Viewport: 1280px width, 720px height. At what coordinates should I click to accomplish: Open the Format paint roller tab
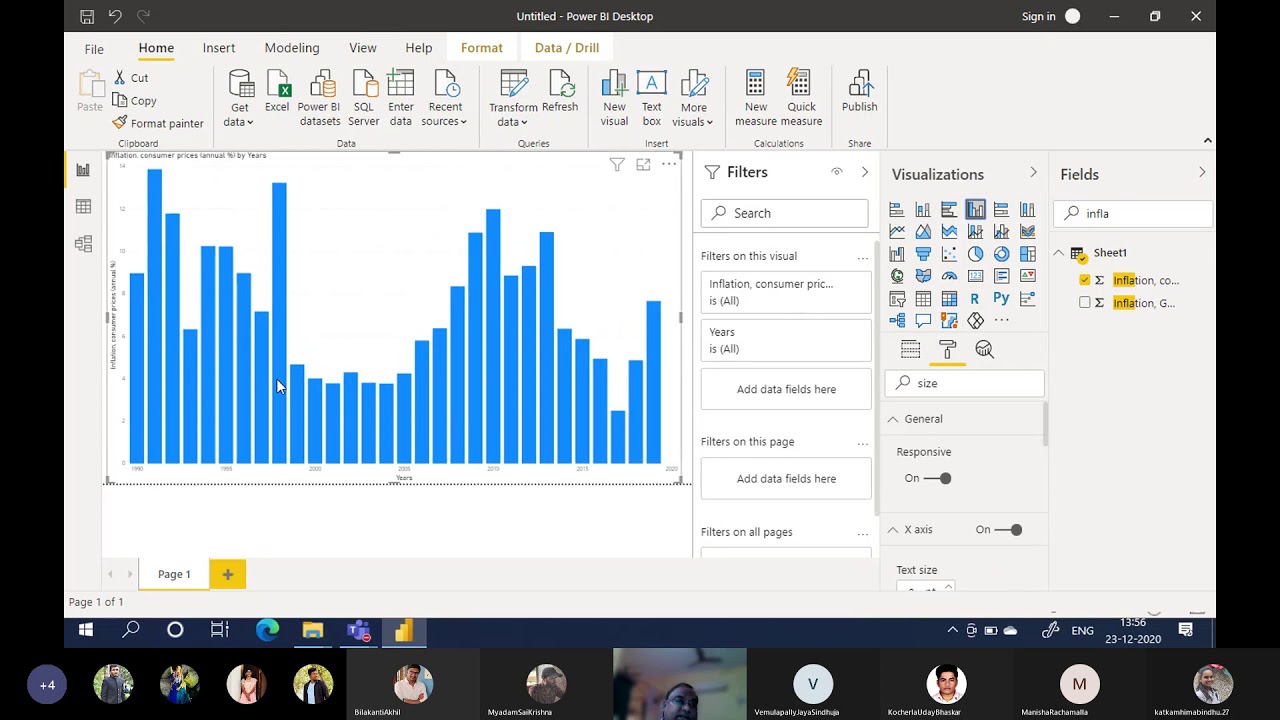click(947, 349)
